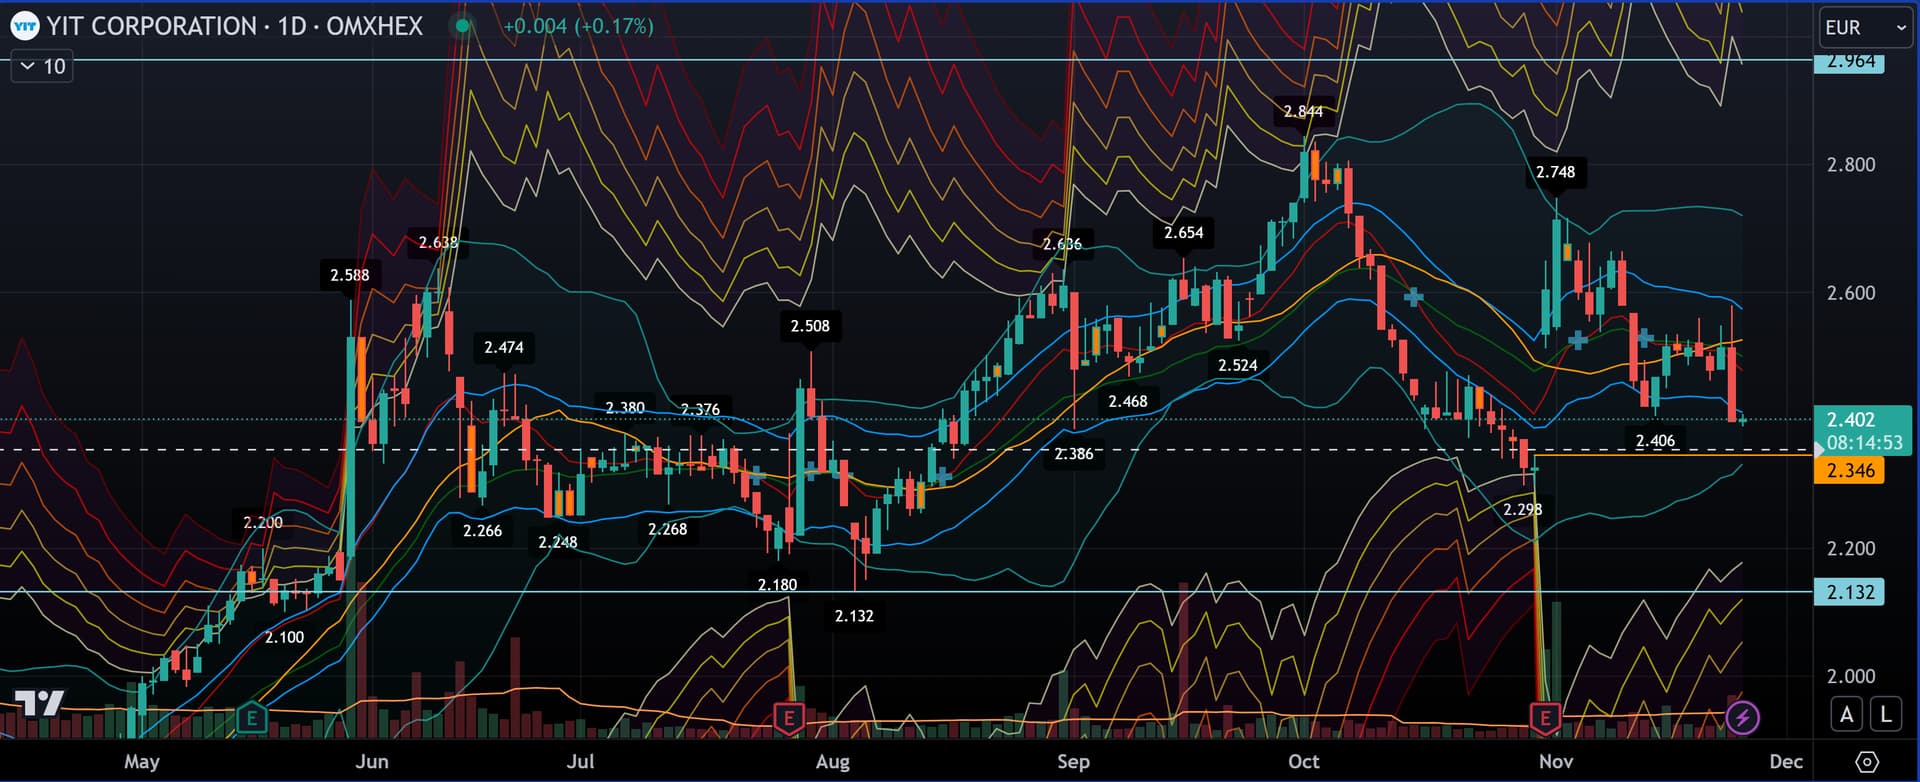Click the Oct label on time axis
Screen dimensions: 1920x782
[x=1303, y=762]
